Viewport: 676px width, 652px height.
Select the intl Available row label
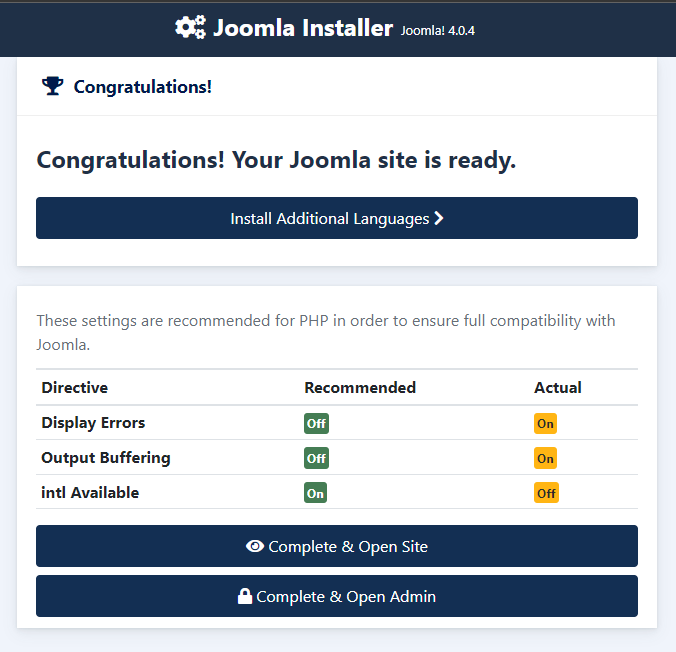(x=90, y=492)
